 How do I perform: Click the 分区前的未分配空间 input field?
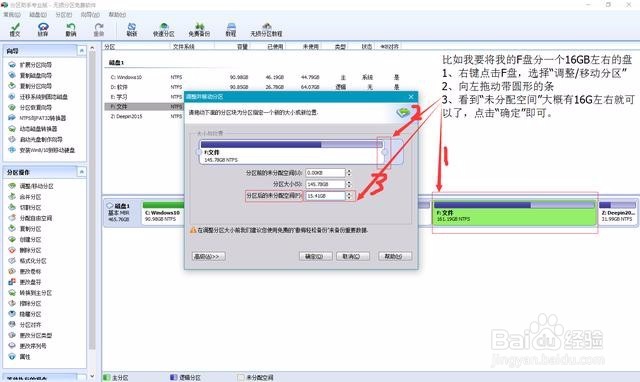[x=325, y=173]
